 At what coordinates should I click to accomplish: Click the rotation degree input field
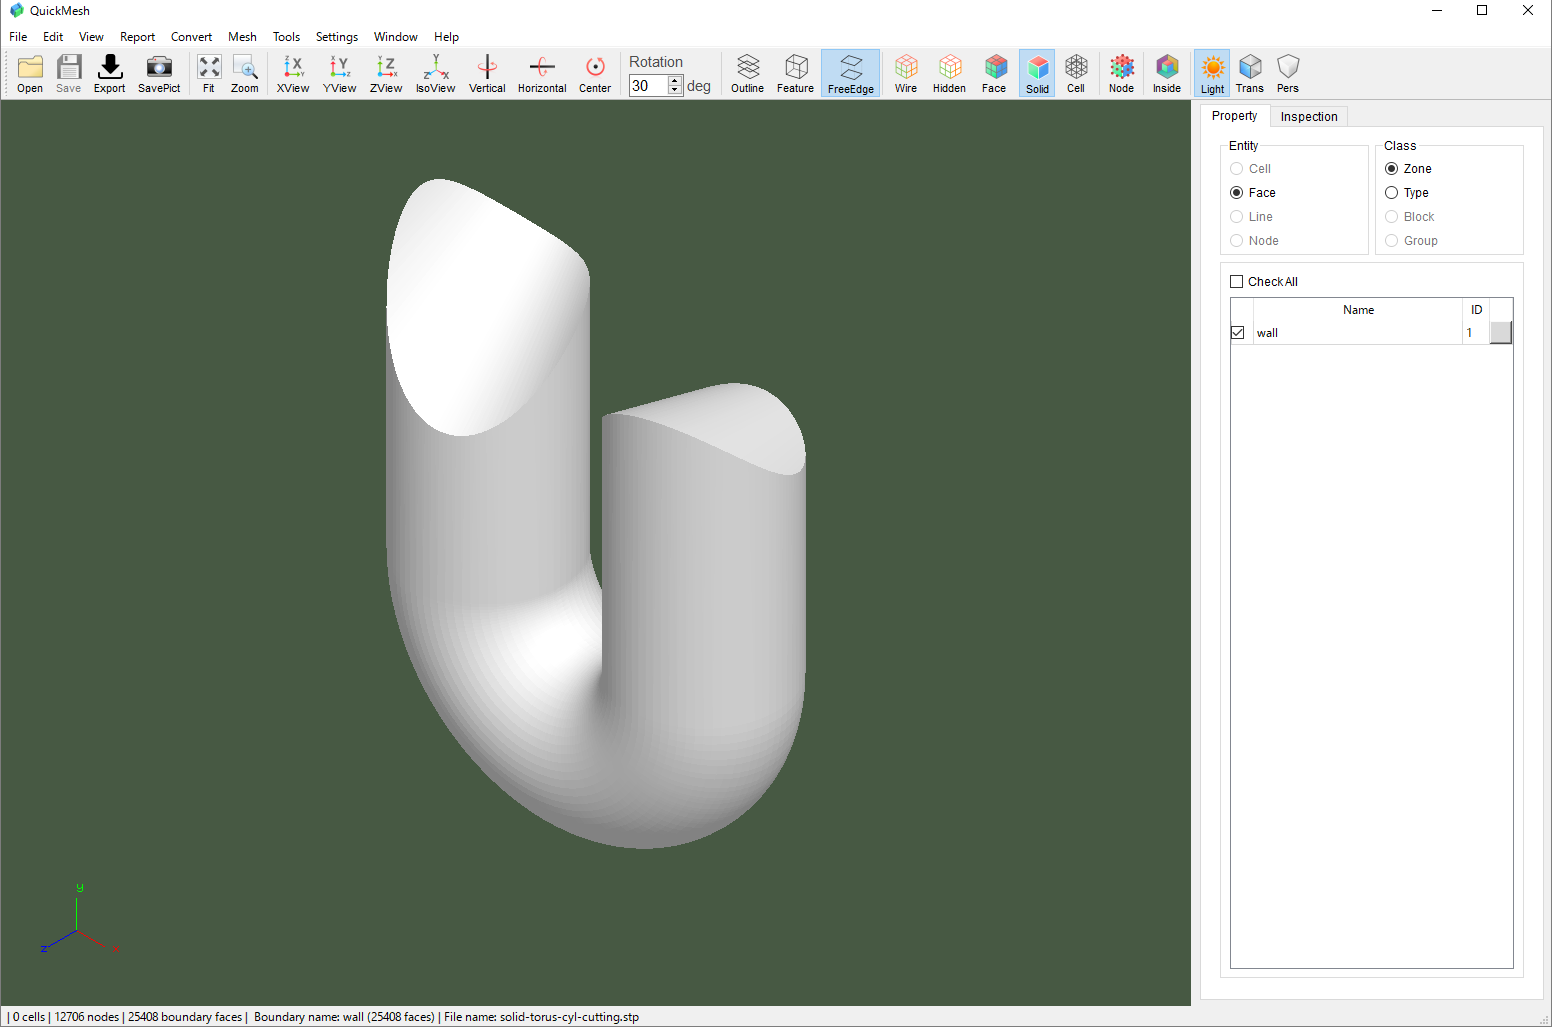click(649, 86)
